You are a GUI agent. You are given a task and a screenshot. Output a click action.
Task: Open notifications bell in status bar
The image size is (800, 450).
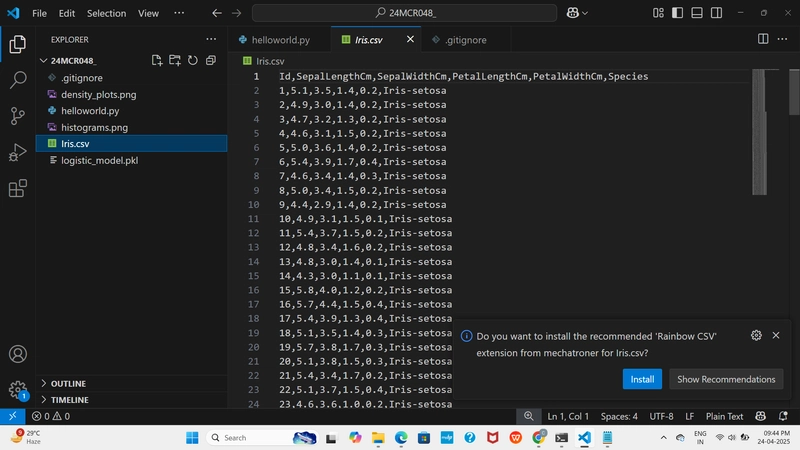(x=783, y=416)
